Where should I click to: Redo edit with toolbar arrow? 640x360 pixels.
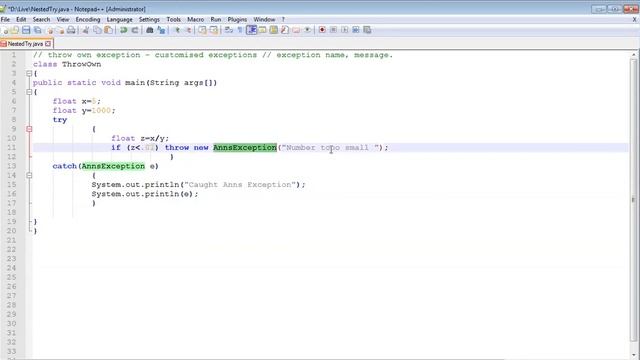coord(135,30)
